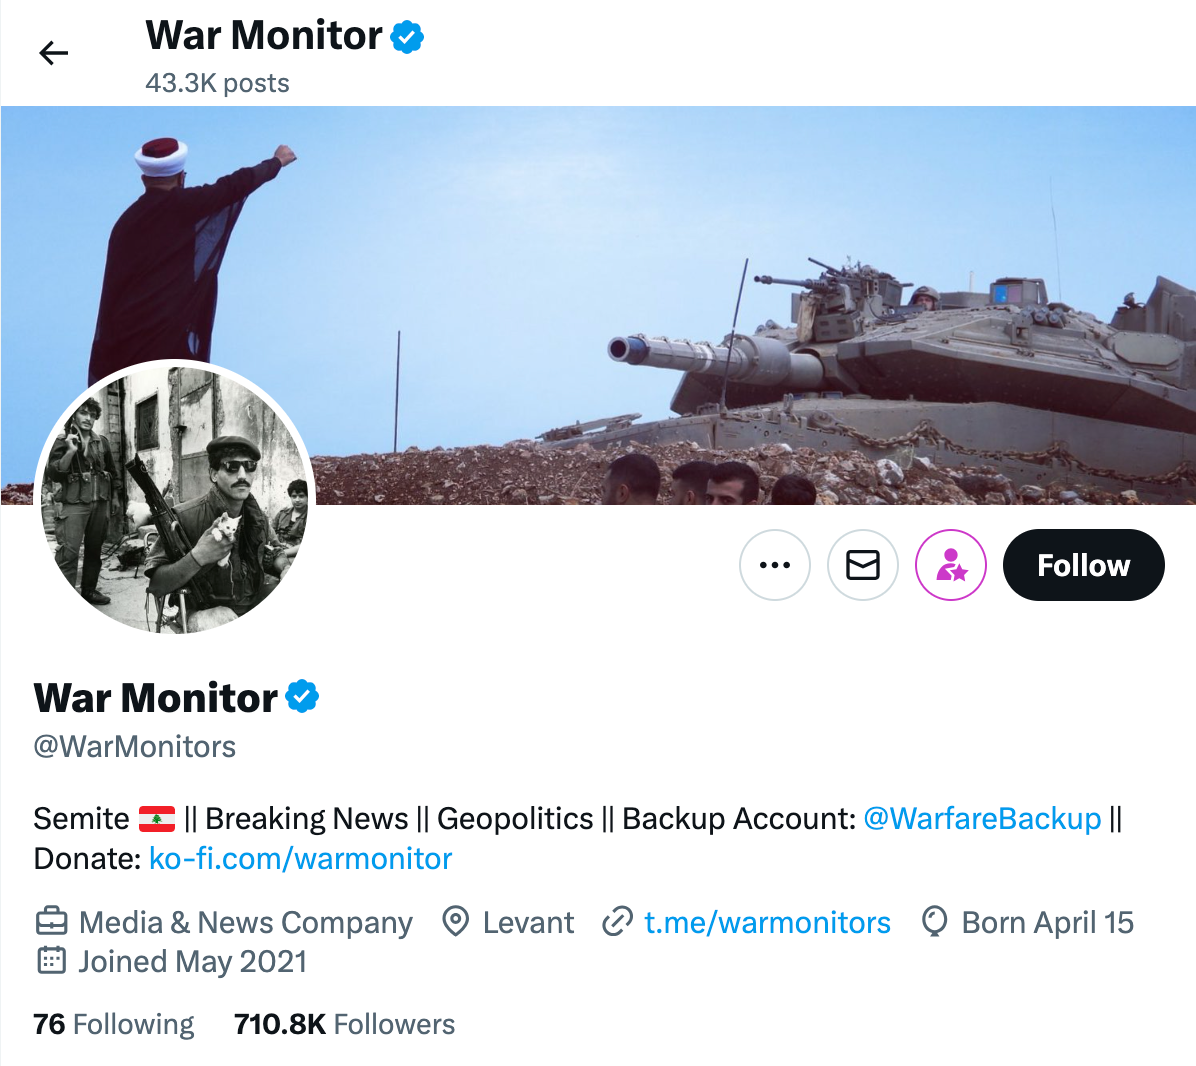Click the envelope message icon

click(863, 565)
